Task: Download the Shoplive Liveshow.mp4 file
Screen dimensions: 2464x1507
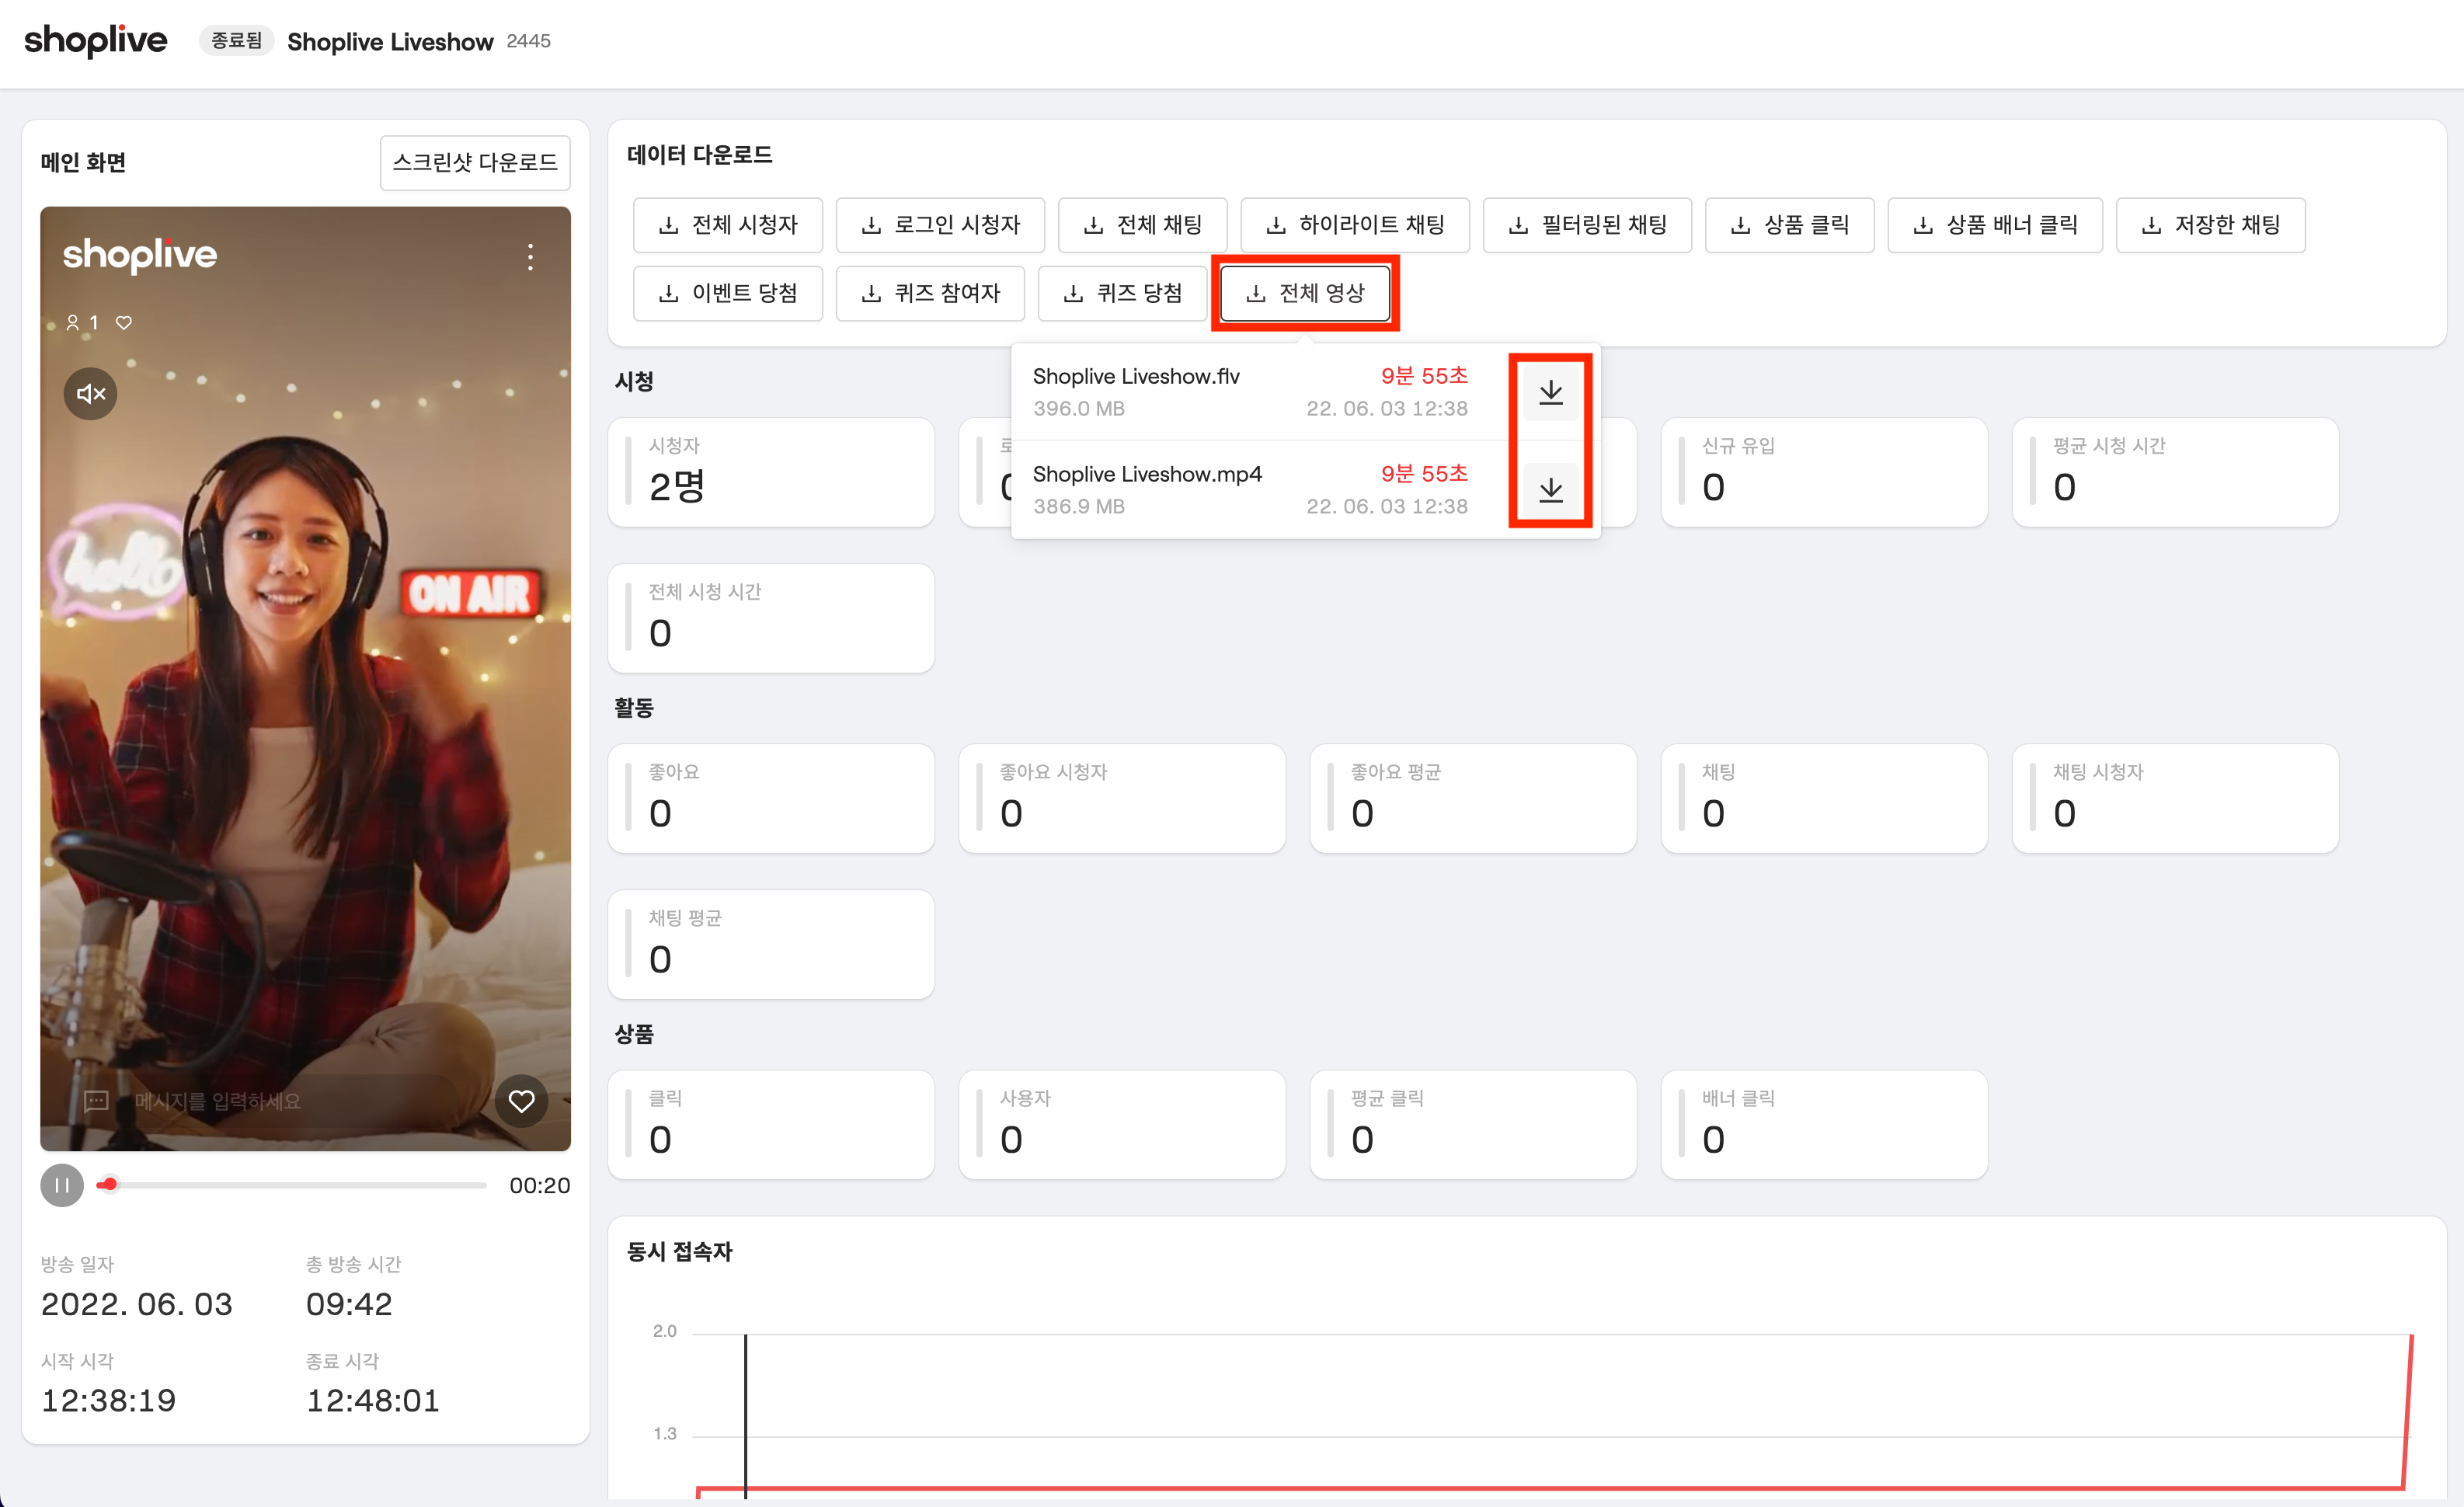Action: pos(1550,490)
